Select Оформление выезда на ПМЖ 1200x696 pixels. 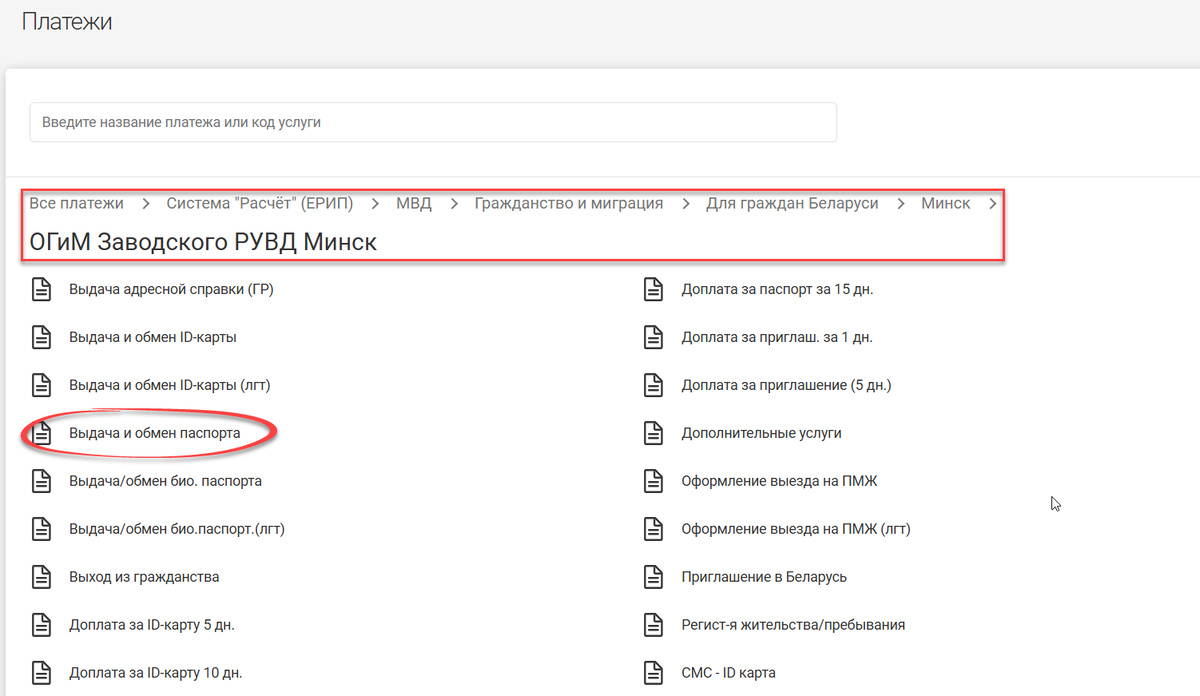pos(780,481)
